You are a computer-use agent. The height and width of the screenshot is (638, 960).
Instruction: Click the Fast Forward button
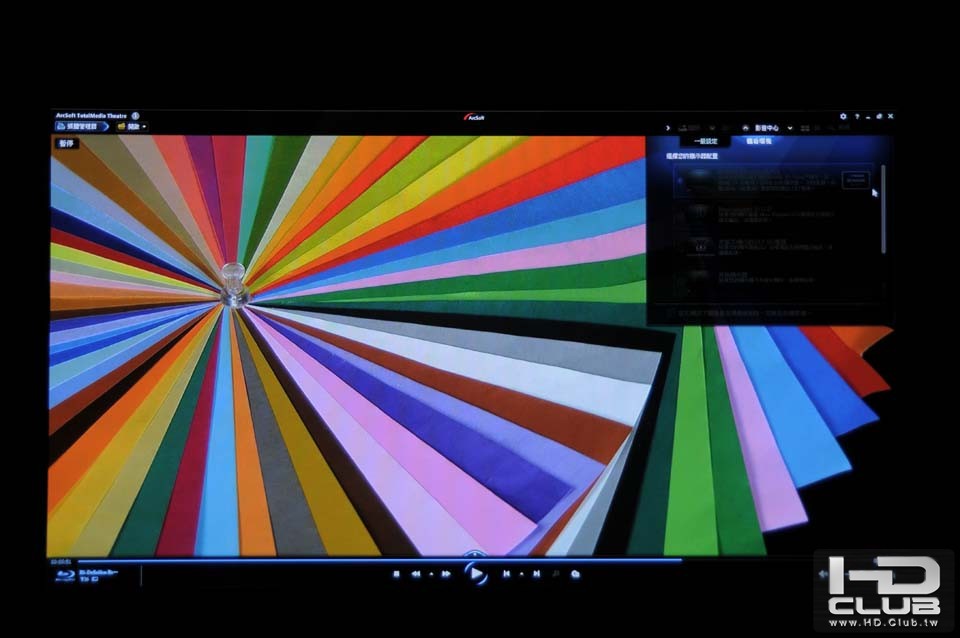pyautogui.click(x=446, y=574)
